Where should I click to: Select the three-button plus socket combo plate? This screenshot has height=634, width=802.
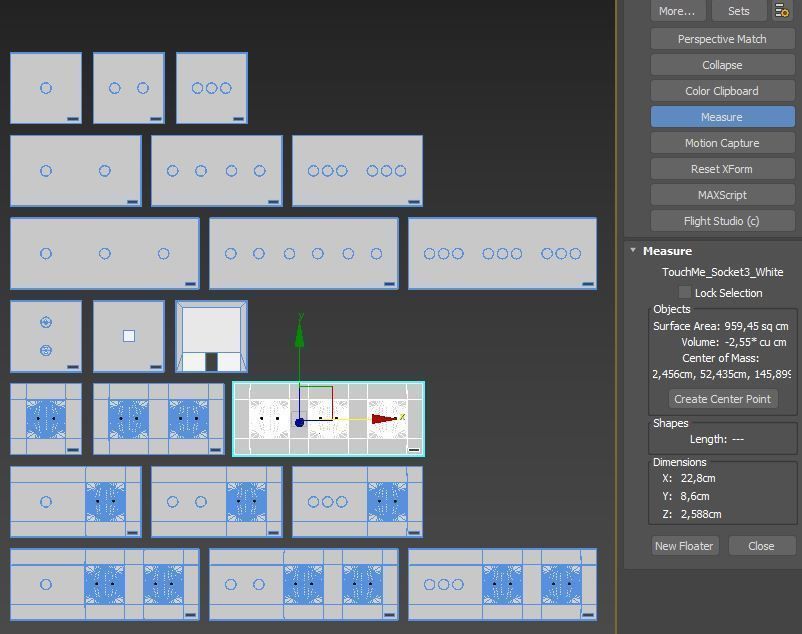[x=358, y=502]
